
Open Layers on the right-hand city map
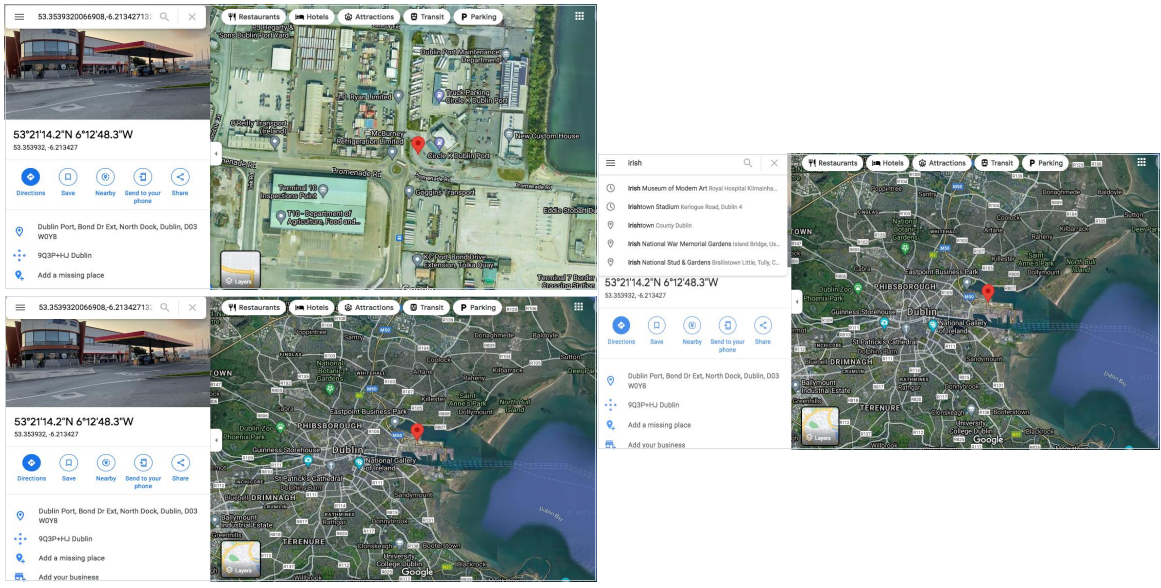pyautogui.click(x=820, y=427)
